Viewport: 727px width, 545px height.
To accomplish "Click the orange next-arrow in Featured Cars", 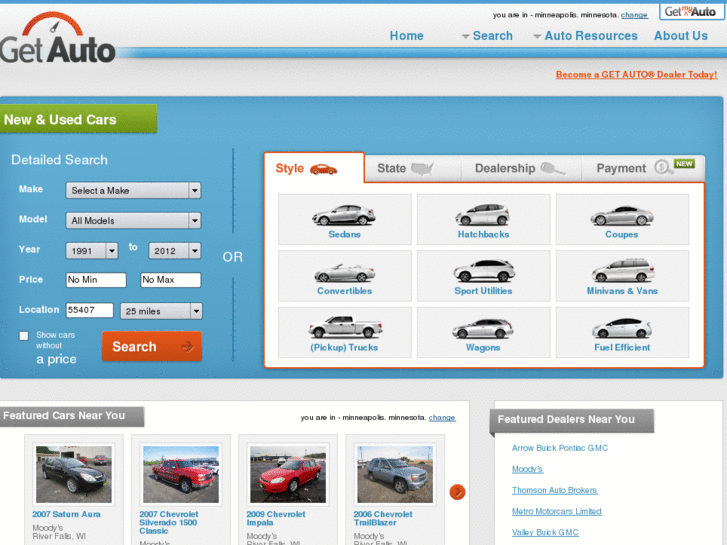I will [x=457, y=492].
